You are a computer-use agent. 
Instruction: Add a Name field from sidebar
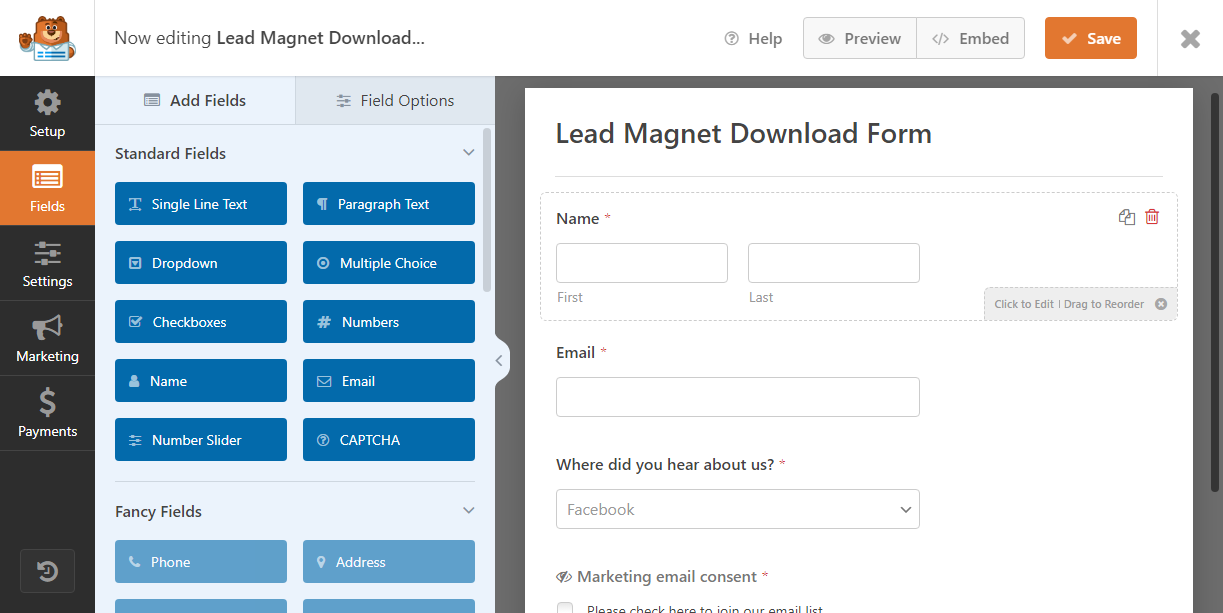(201, 381)
